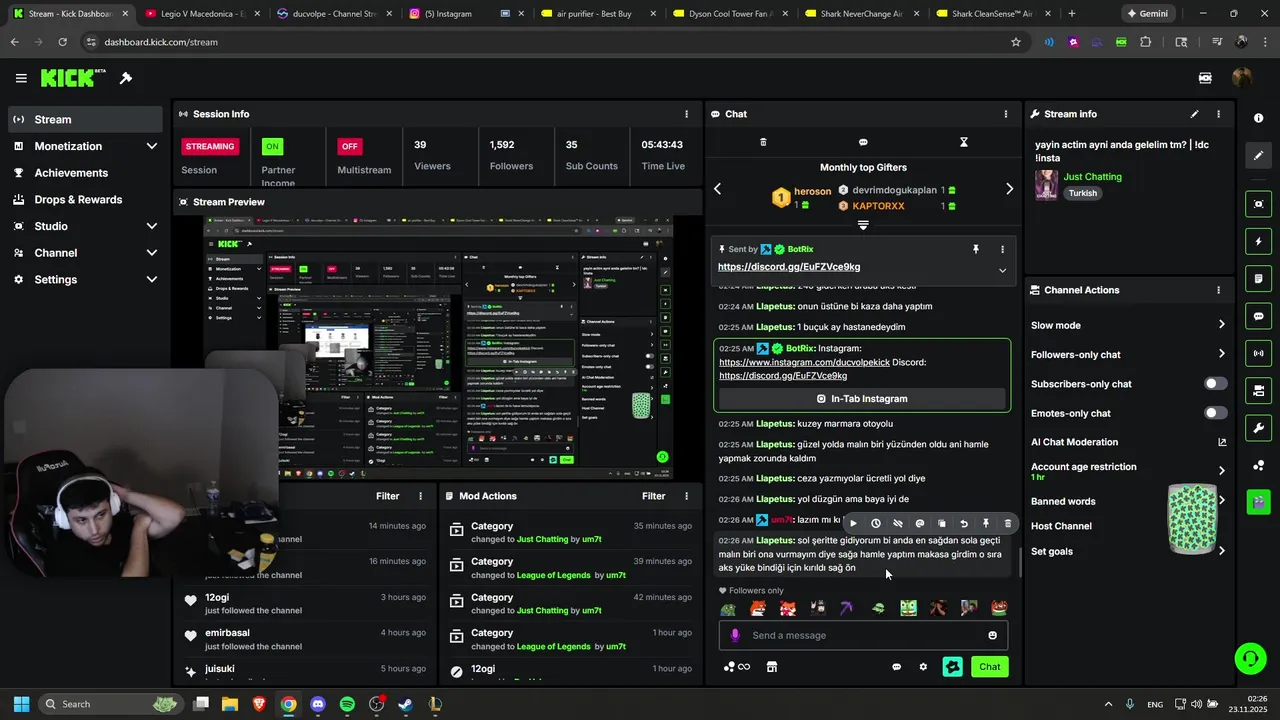The width and height of the screenshot is (1280, 720).
Task: Open Account age restriction chevron
Action: (1221, 471)
